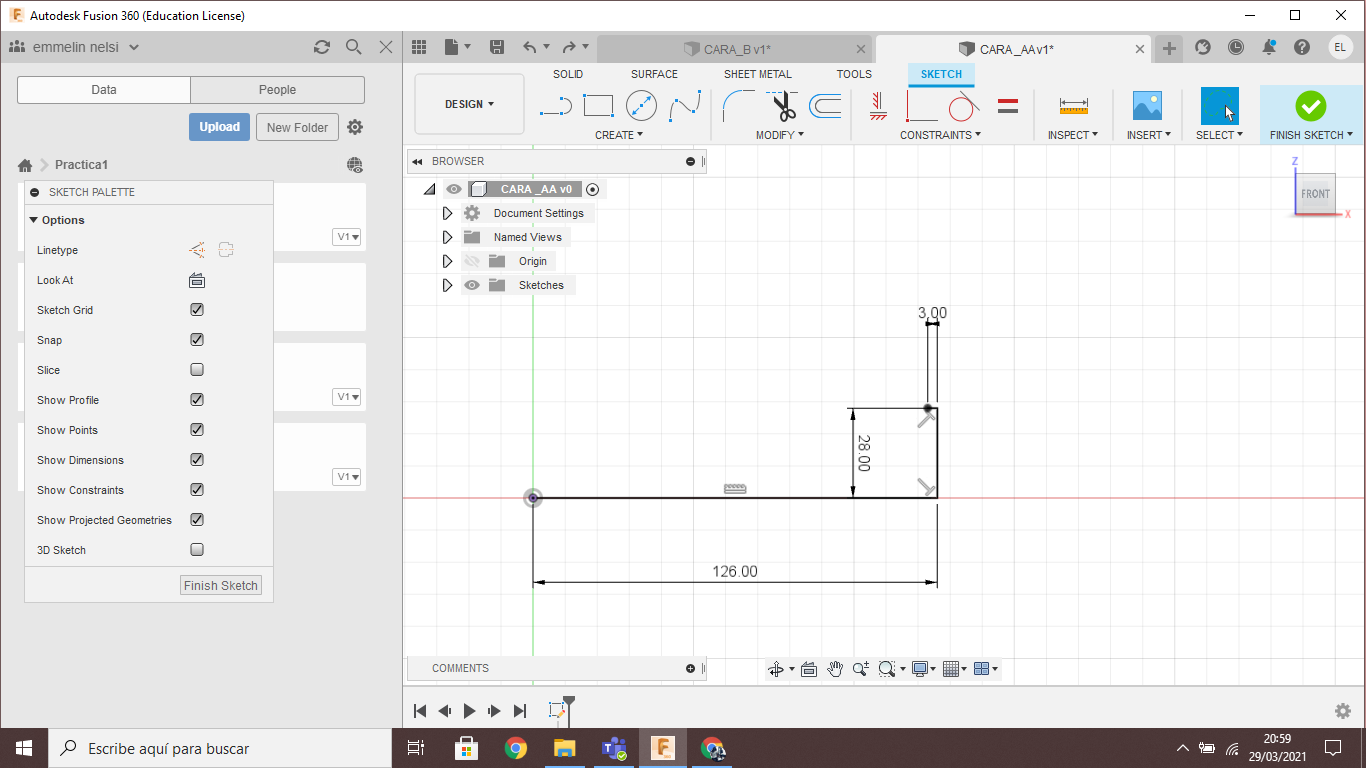Open the DESIGN workspace dropdown
Viewport: 1366px width, 768px height.
pos(469,104)
